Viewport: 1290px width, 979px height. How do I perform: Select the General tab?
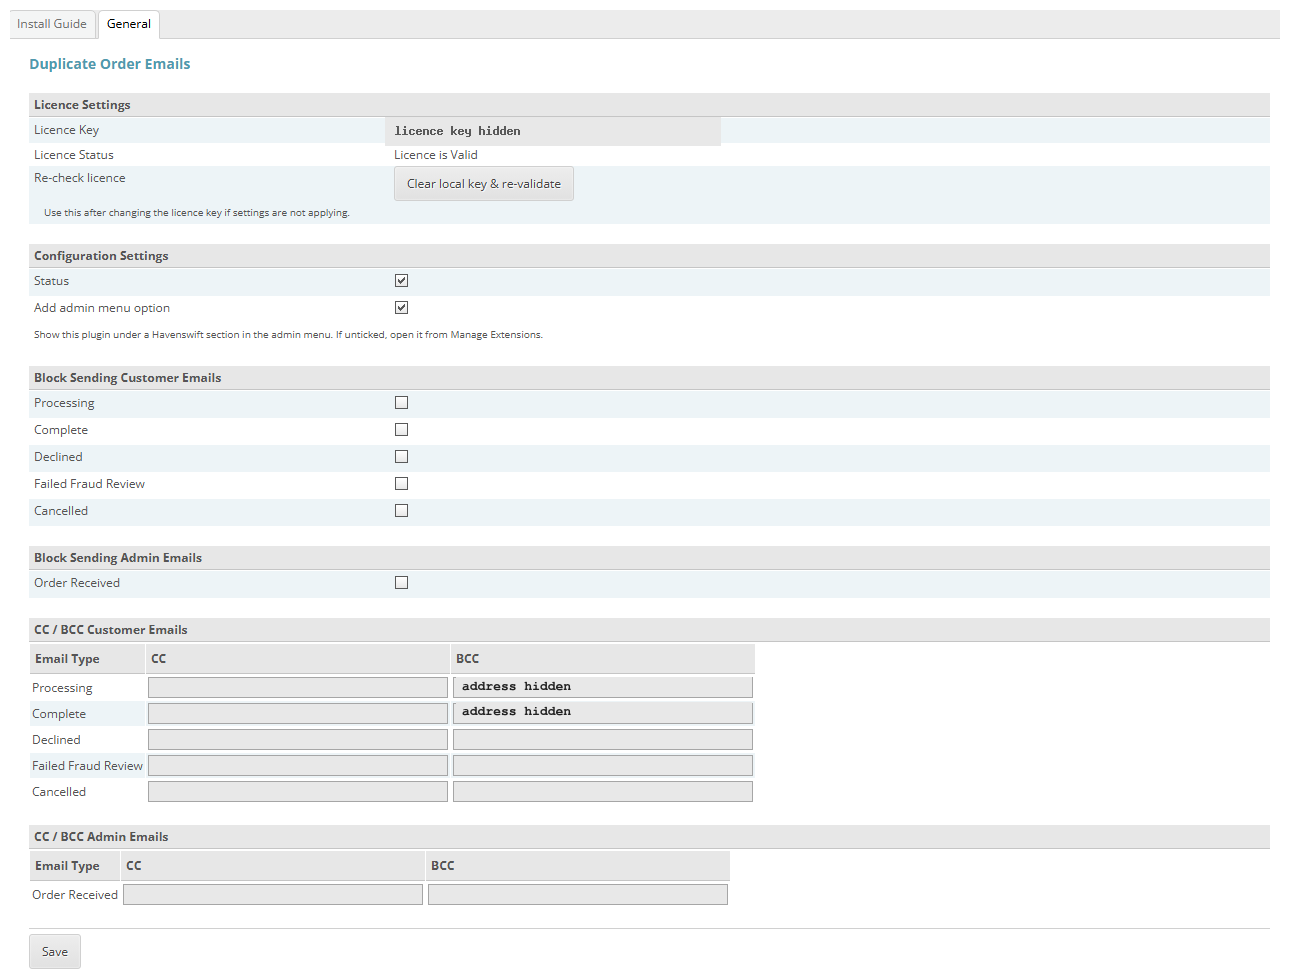click(129, 24)
